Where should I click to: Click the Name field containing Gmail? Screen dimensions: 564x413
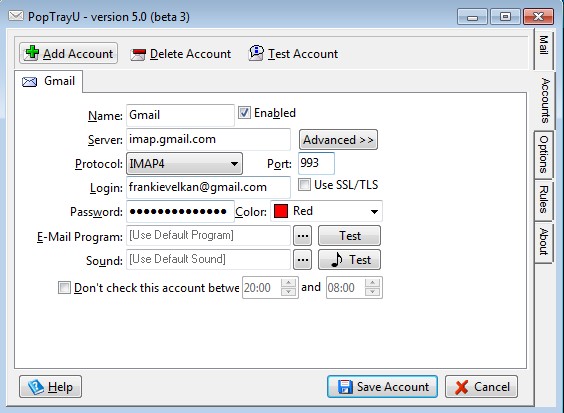[180, 115]
